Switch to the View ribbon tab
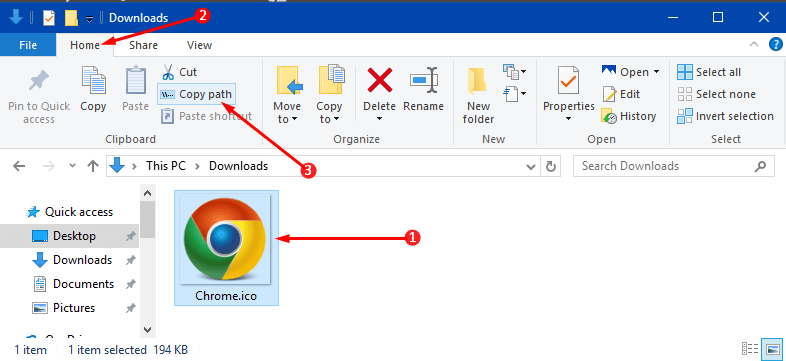The width and height of the screenshot is (786, 361). (199, 45)
